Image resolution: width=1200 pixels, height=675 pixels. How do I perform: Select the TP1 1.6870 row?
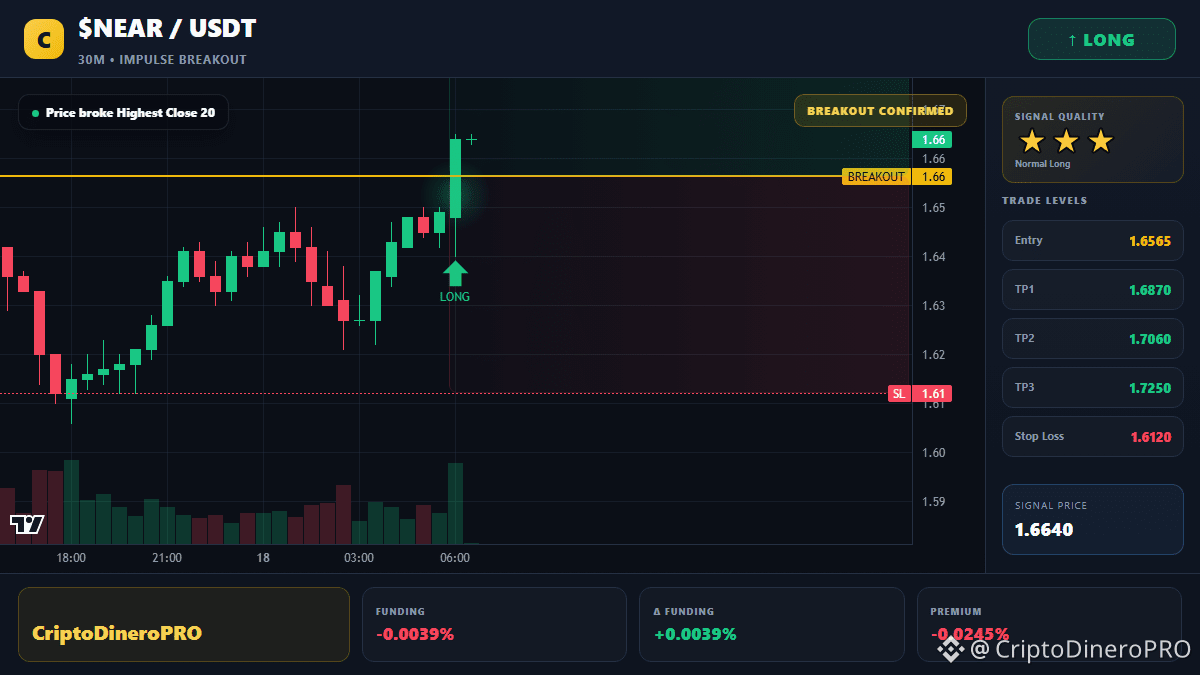(x=1093, y=289)
